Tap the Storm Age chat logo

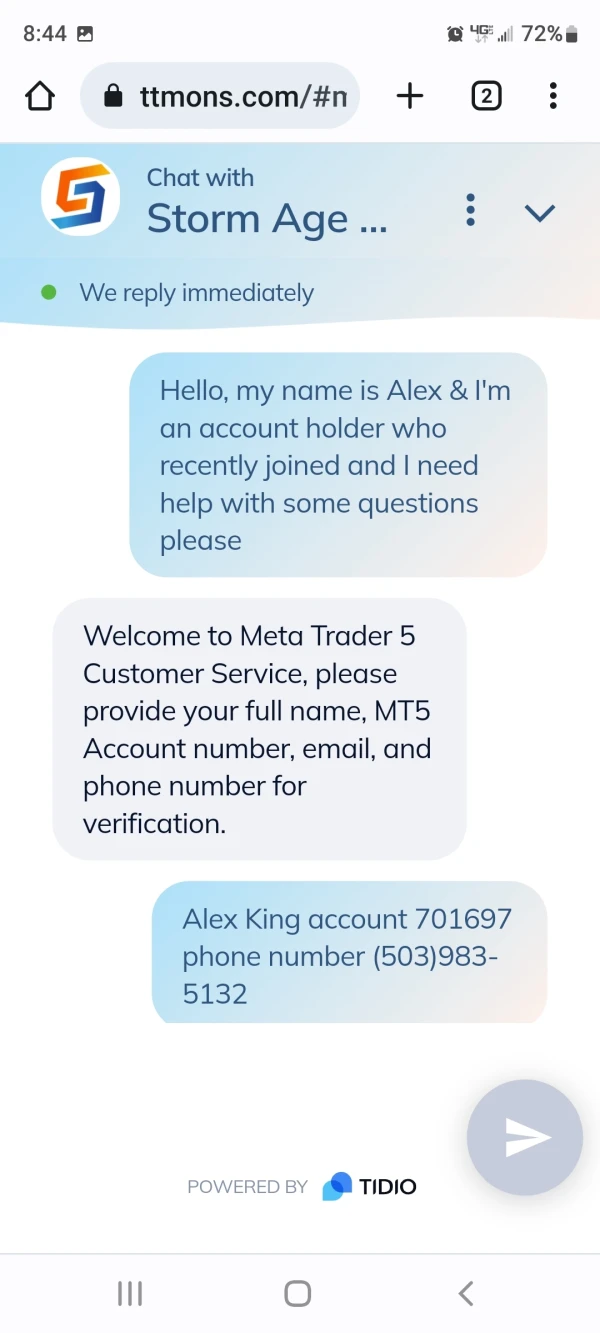pyautogui.click(x=81, y=197)
